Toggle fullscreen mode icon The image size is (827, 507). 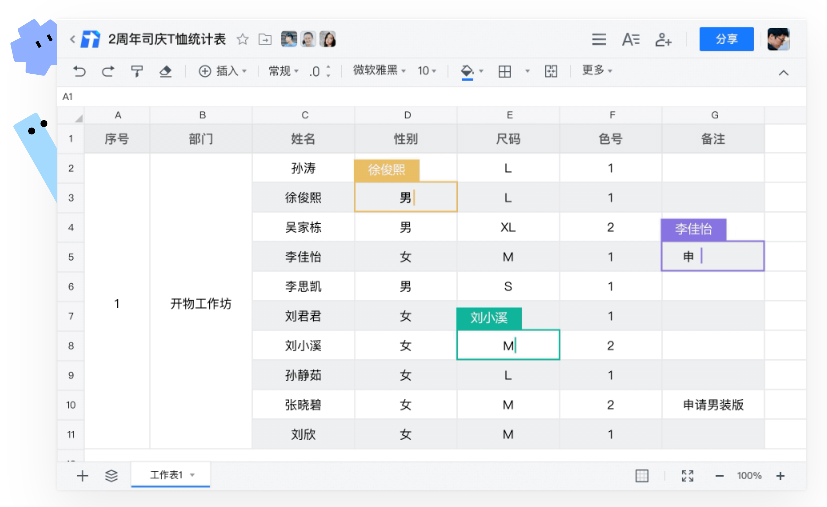click(687, 476)
